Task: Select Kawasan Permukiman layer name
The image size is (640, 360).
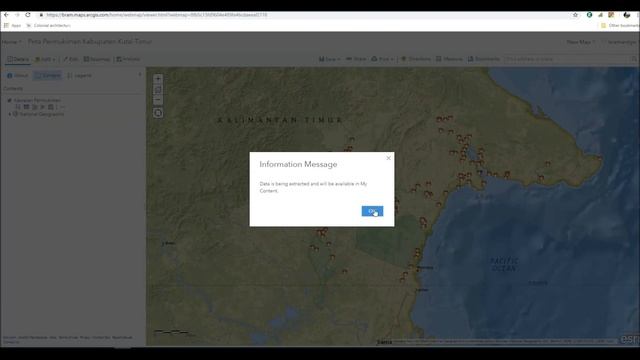Action: click(37, 100)
